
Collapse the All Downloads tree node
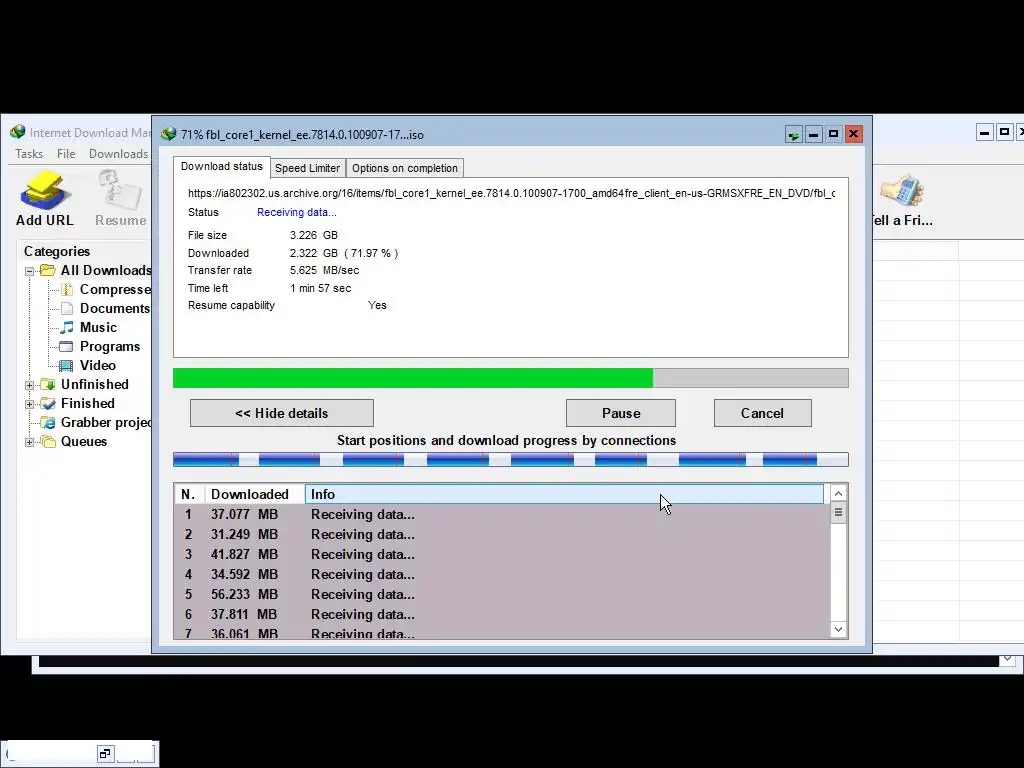tap(29, 271)
